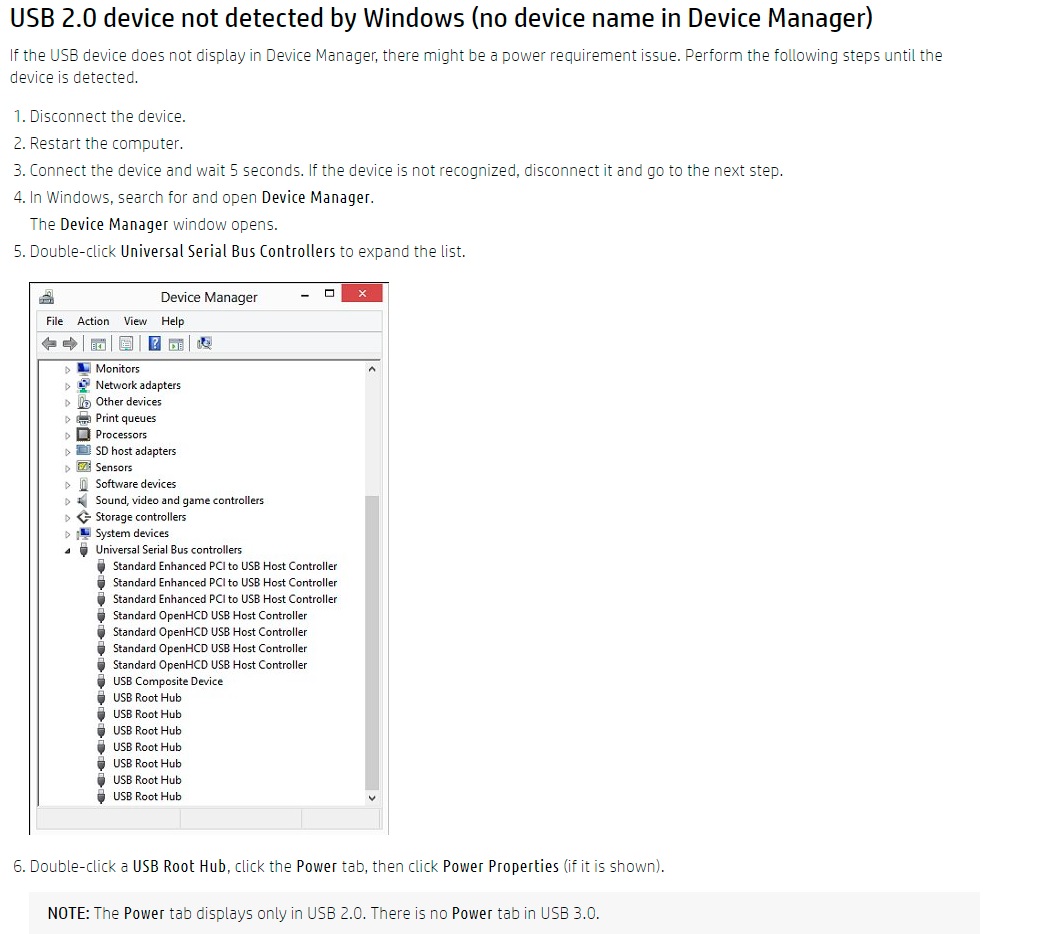Click the Print queues printer icon
The image size is (1056, 934).
pyautogui.click(x=84, y=418)
